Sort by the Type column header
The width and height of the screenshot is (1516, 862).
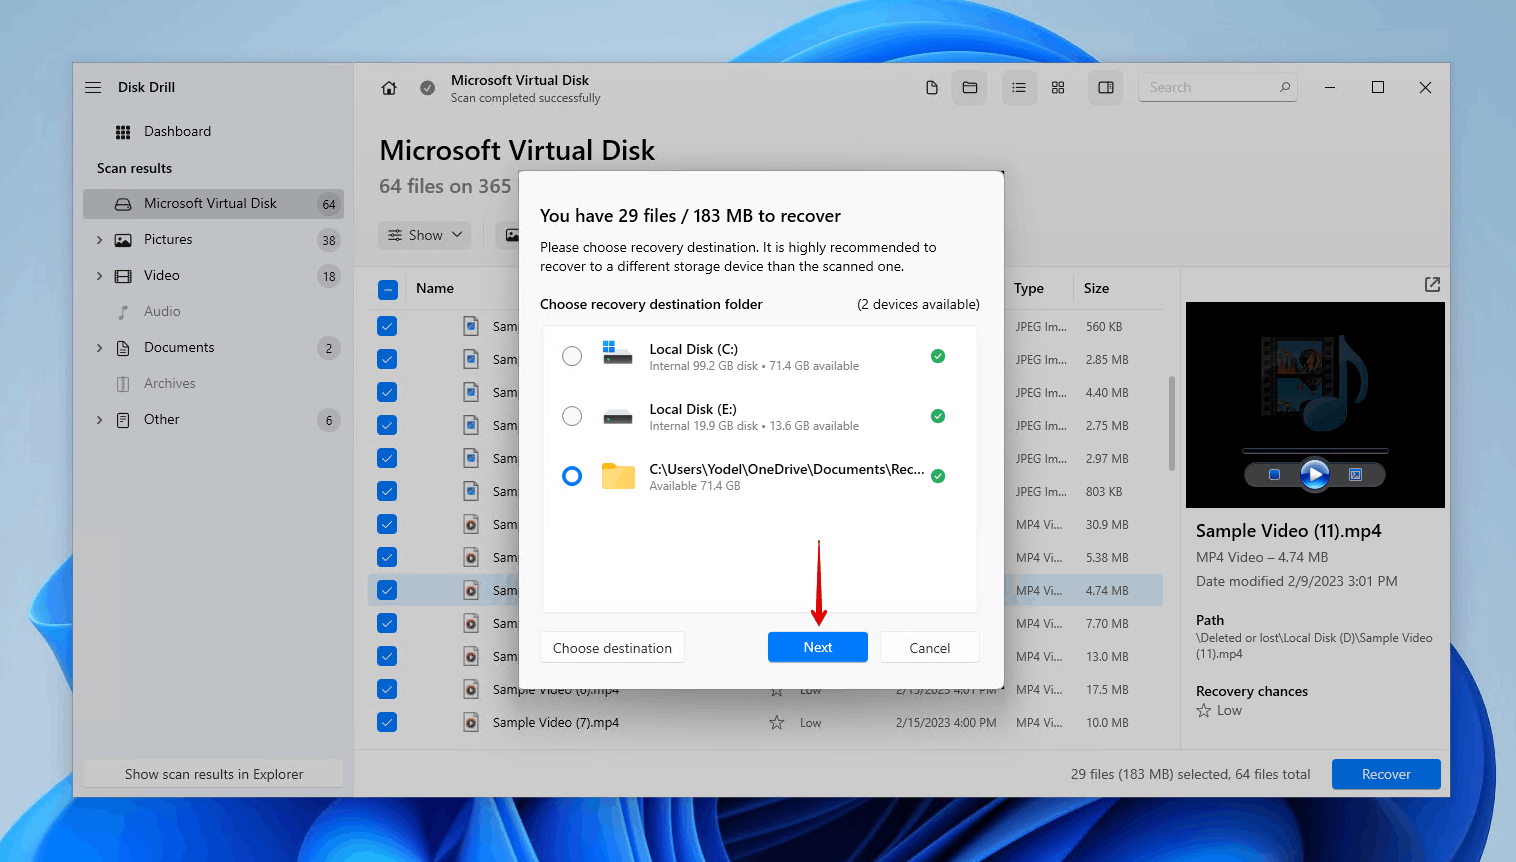(x=1029, y=288)
